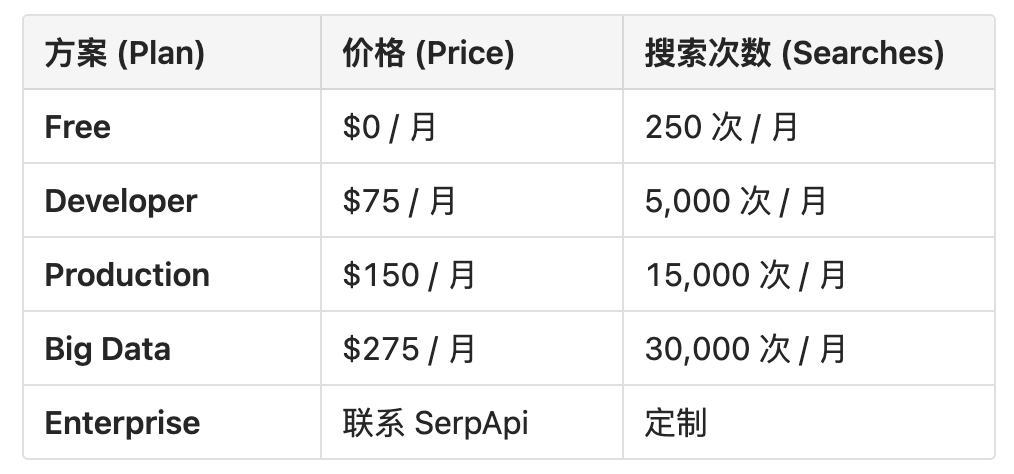Select the $0 / 月 price cell
Image resolution: width=1014 pixels, height=474 pixels.
click(390, 127)
